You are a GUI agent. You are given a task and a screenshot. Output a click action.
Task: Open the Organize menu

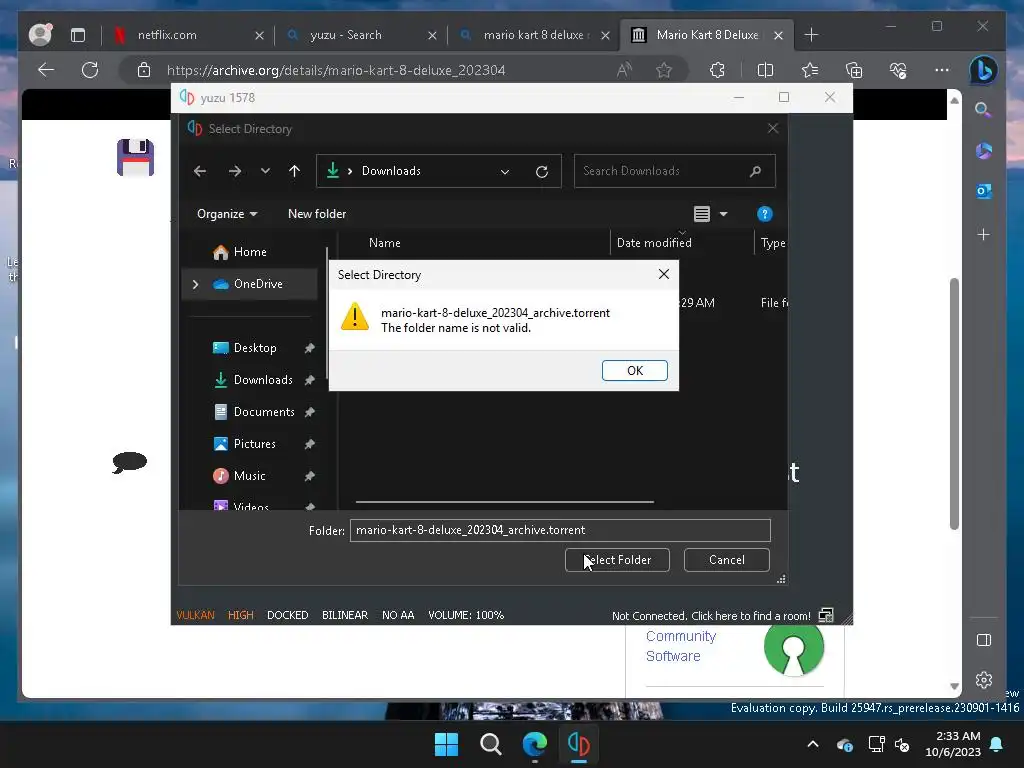point(227,214)
